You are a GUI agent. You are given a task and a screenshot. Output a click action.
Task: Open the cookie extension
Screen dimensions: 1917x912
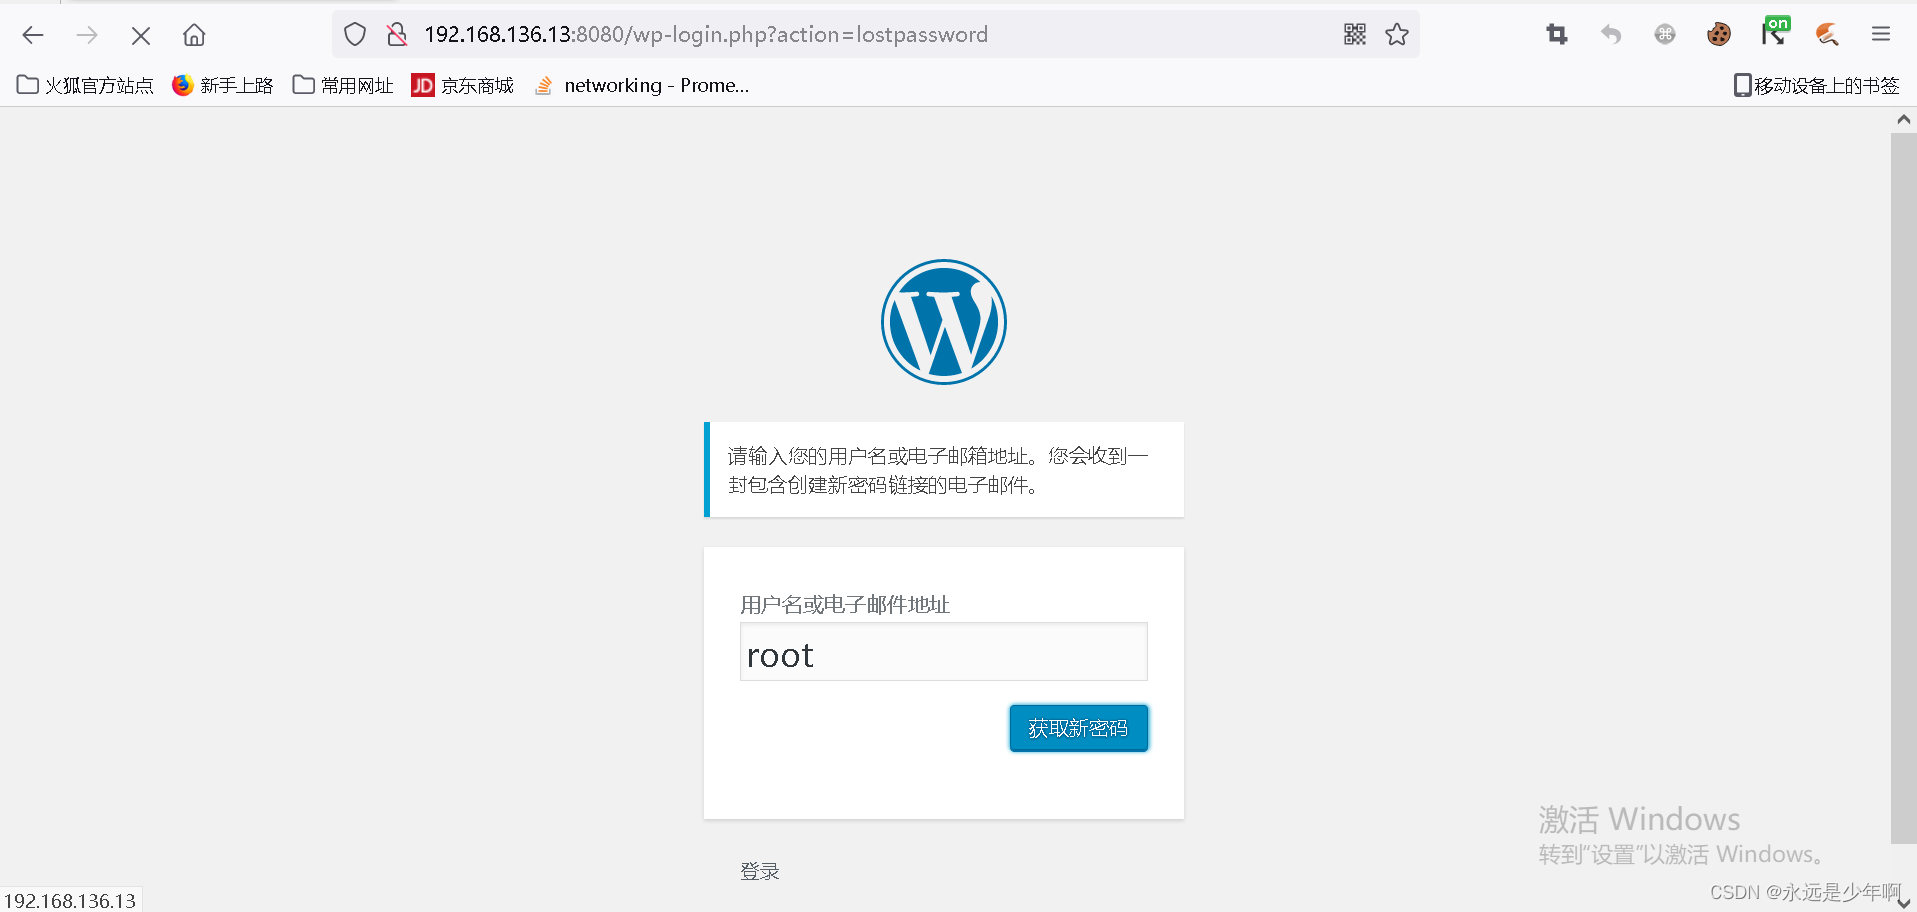click(1719, 35)
